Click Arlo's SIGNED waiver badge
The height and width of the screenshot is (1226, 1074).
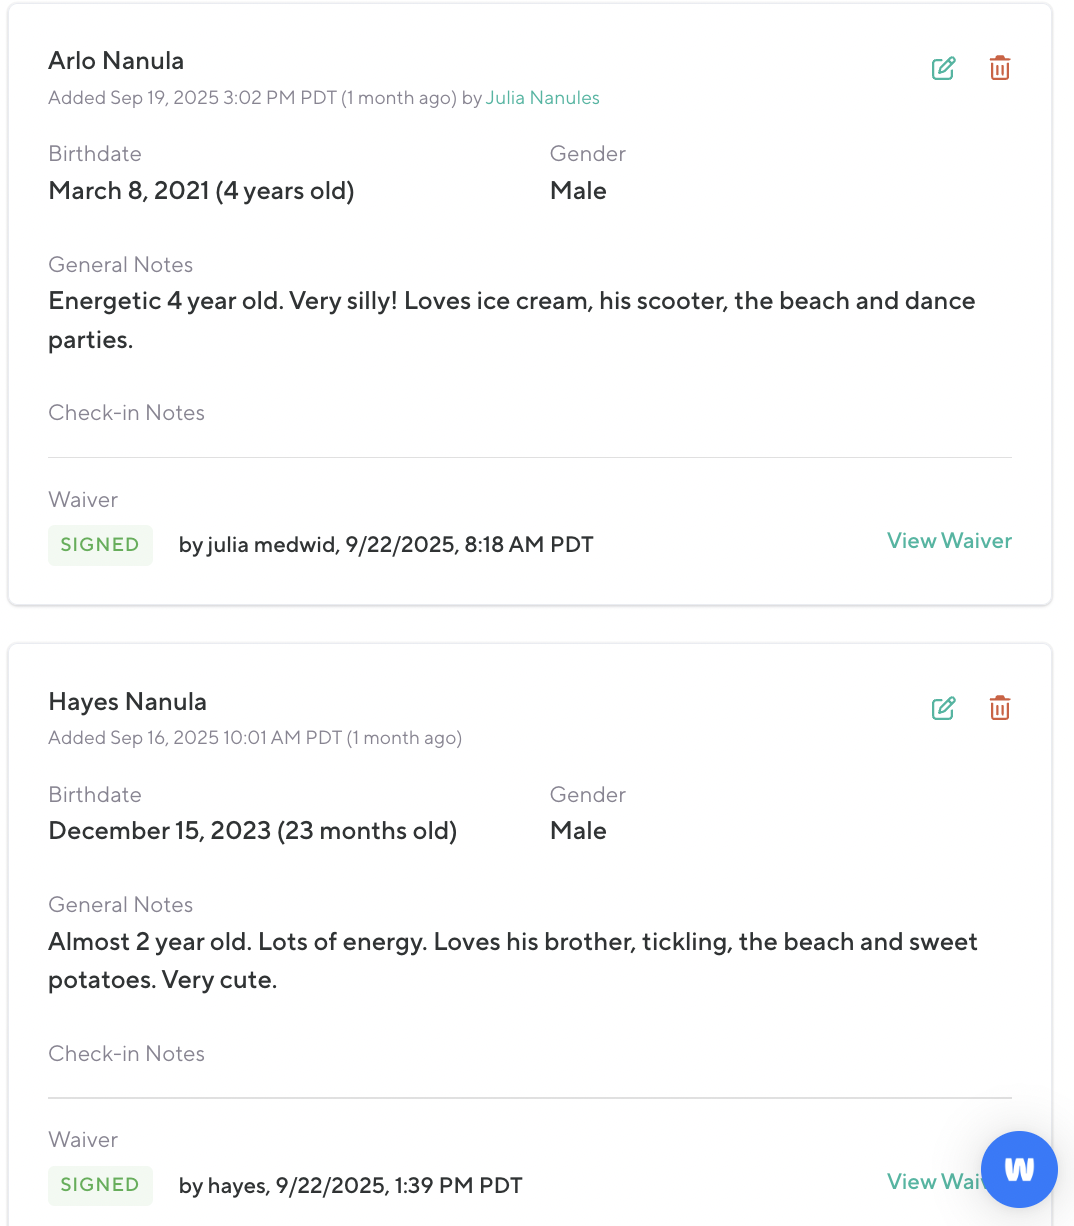[x=100, y=545]
